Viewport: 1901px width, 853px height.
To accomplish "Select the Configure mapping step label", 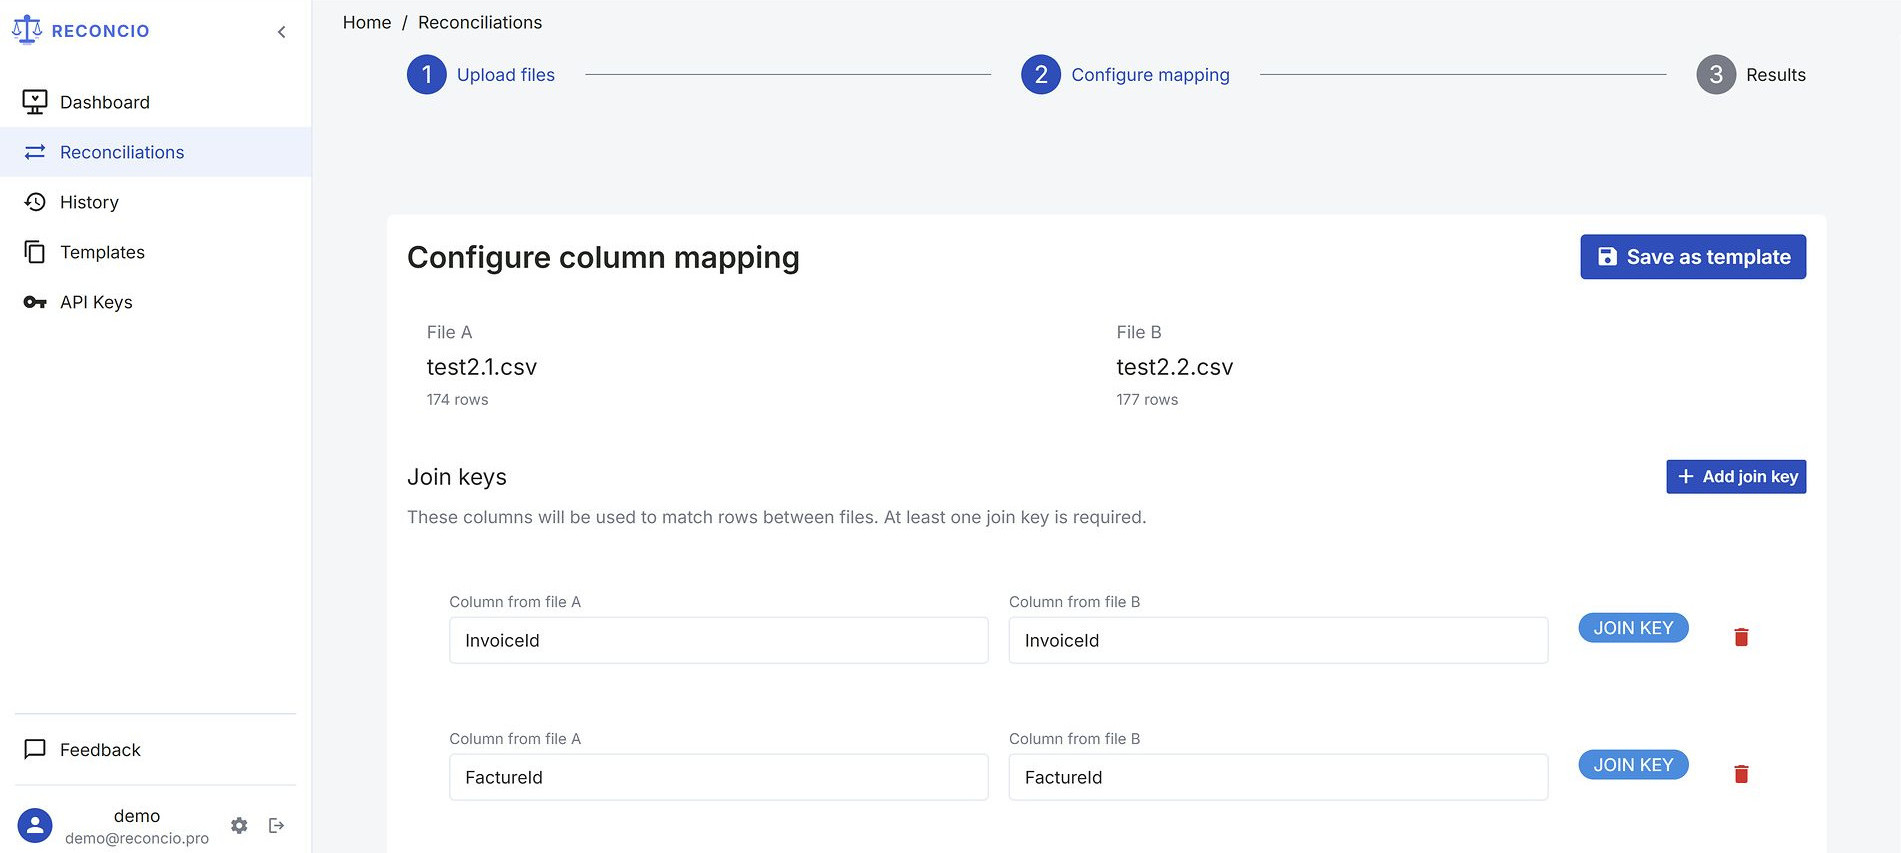I will [1150, 75].
